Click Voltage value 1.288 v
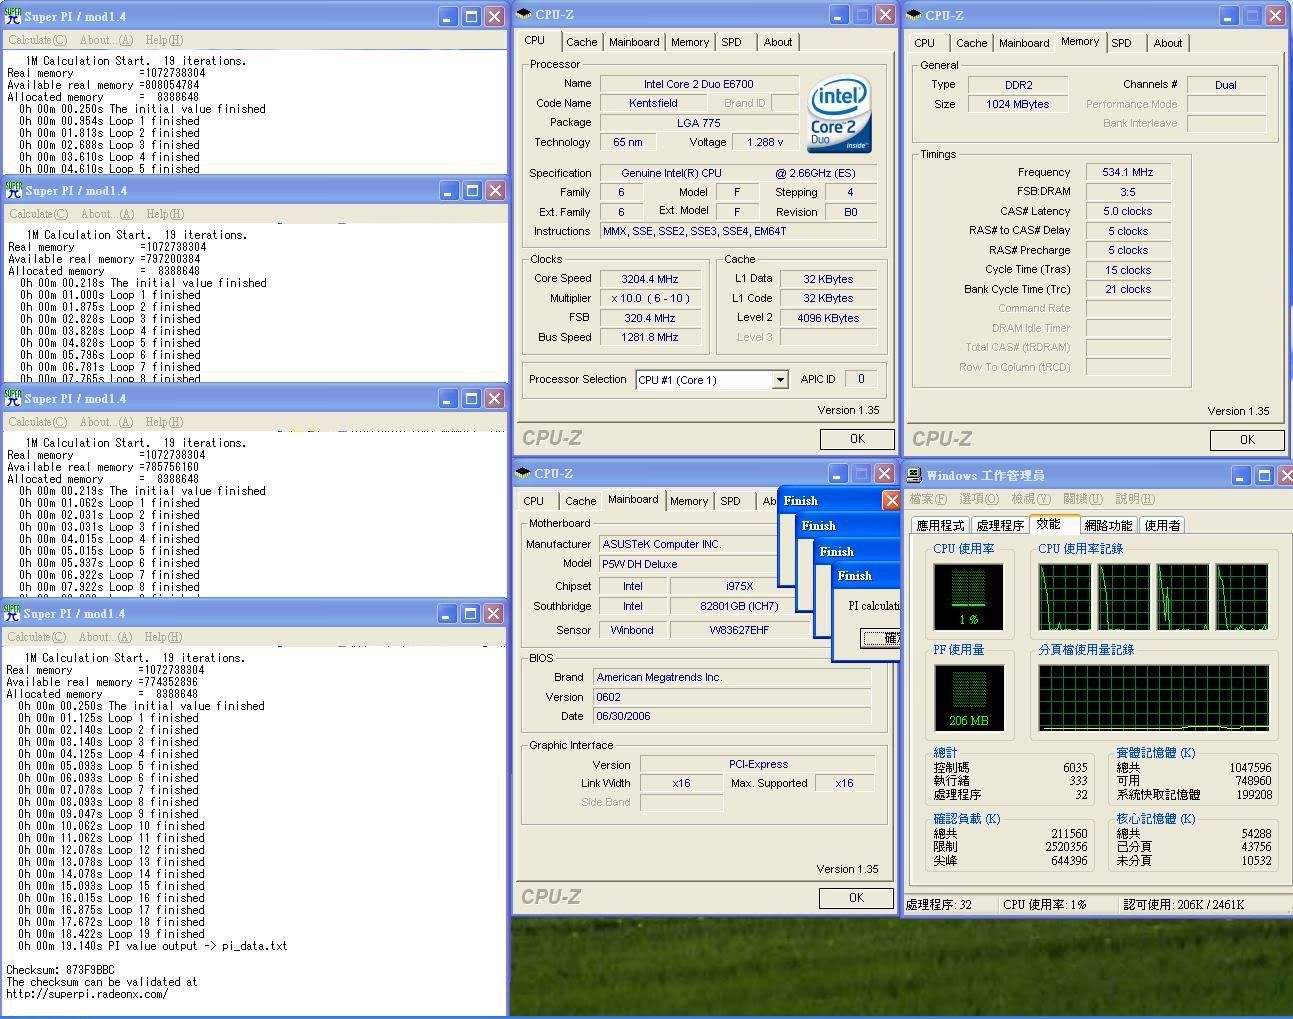1293x1019 pixels. [765, 142]
